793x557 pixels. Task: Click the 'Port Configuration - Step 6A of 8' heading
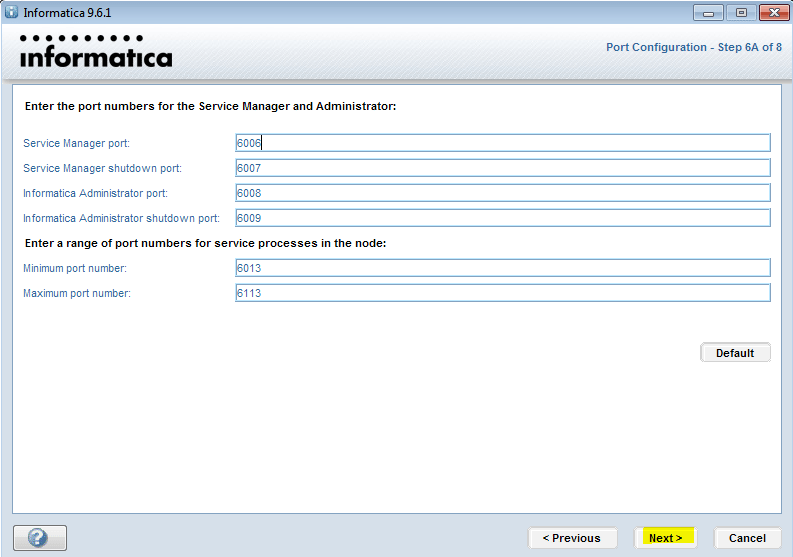pos(694,47)
